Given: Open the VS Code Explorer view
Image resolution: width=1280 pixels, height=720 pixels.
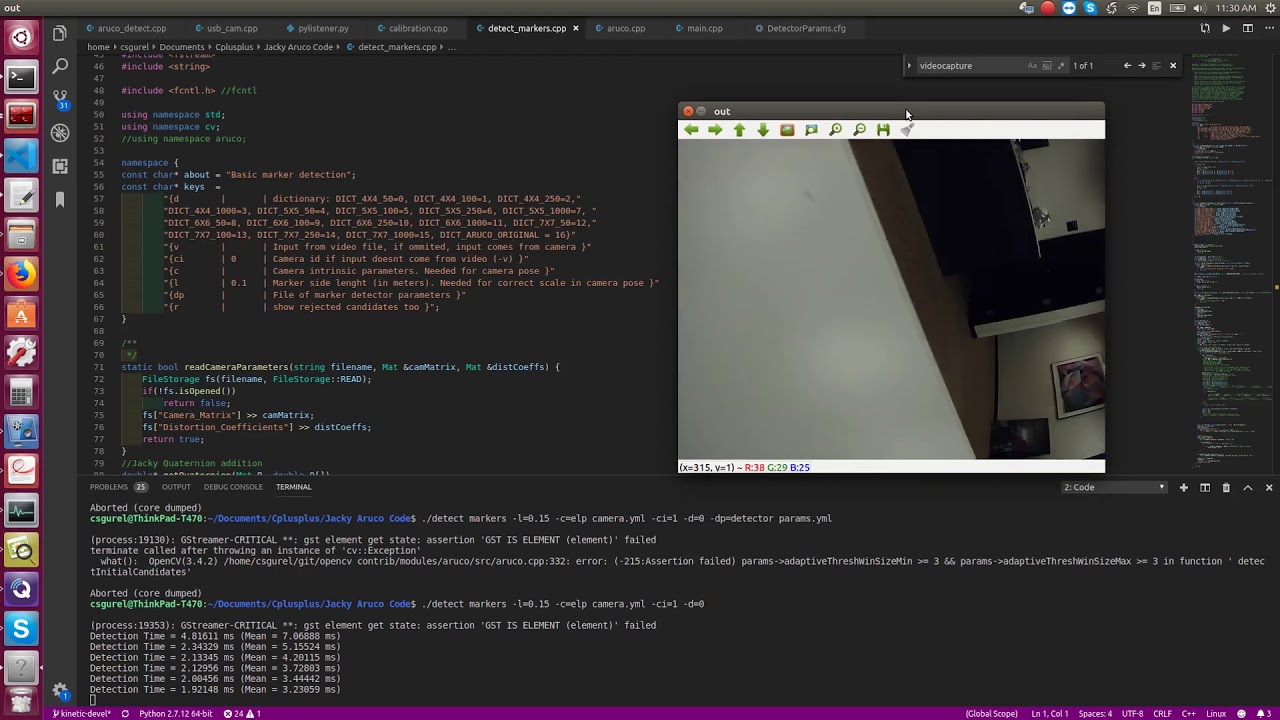Looking at the screenshot, I should 60,34.
